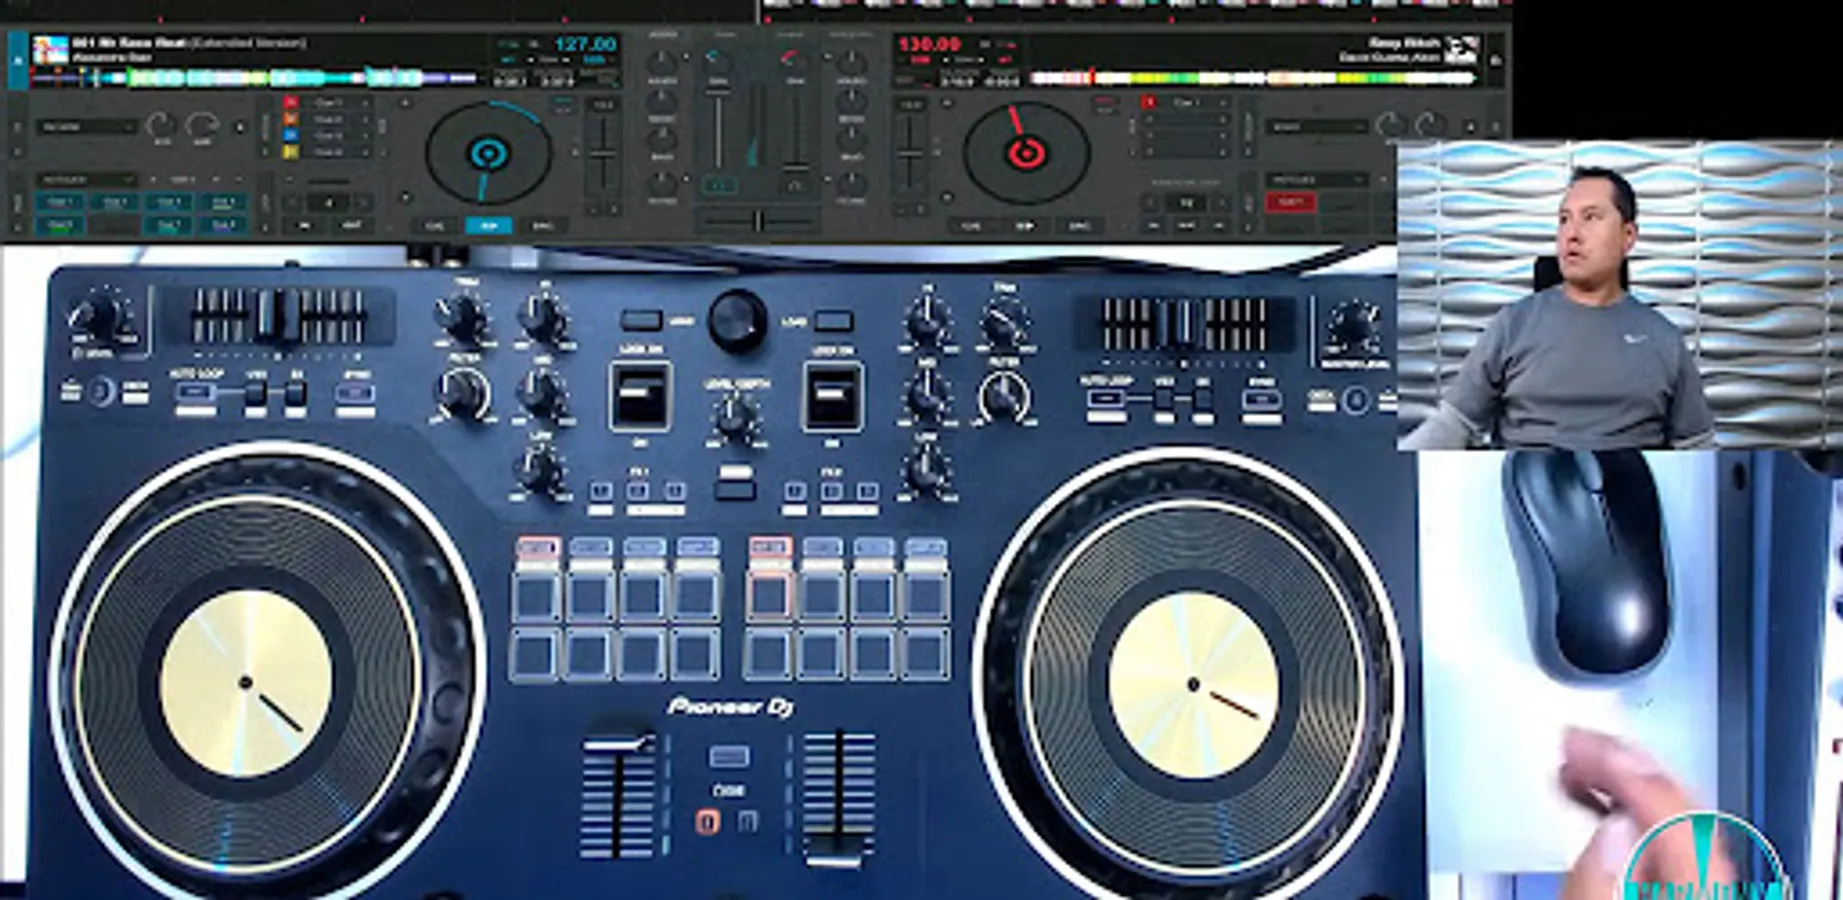Trigger the Cue 2 pad on left deck
Screen dimensions: 1843x900
114,203
